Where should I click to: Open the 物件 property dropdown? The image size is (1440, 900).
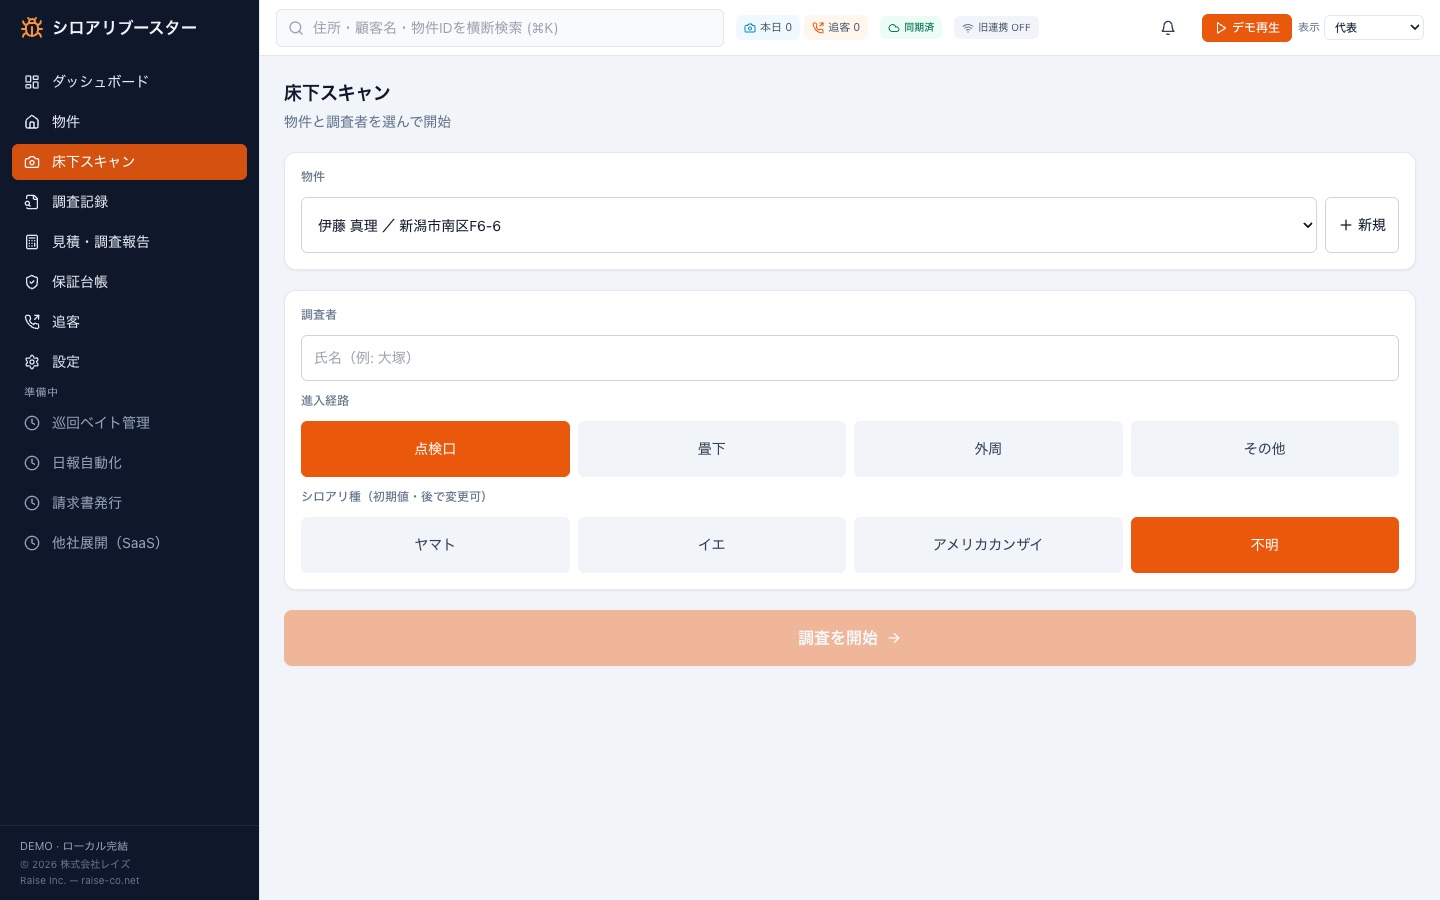pyautogui.click(x=809, y=225)
